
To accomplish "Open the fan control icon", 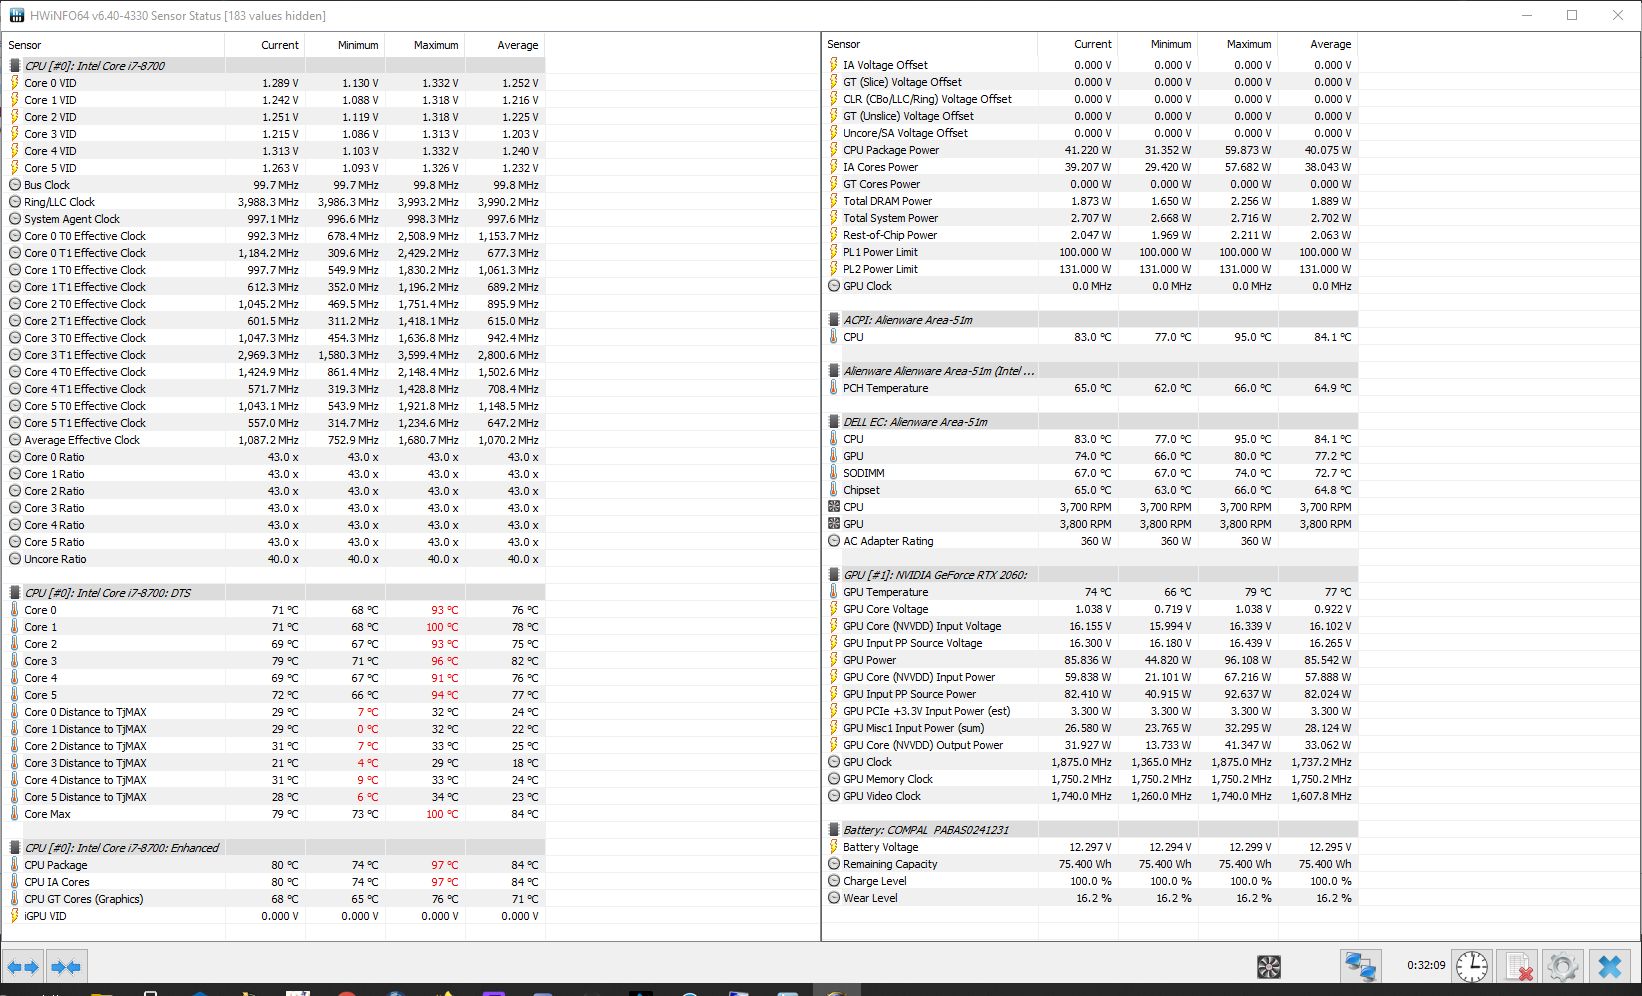I will 1268,967.
